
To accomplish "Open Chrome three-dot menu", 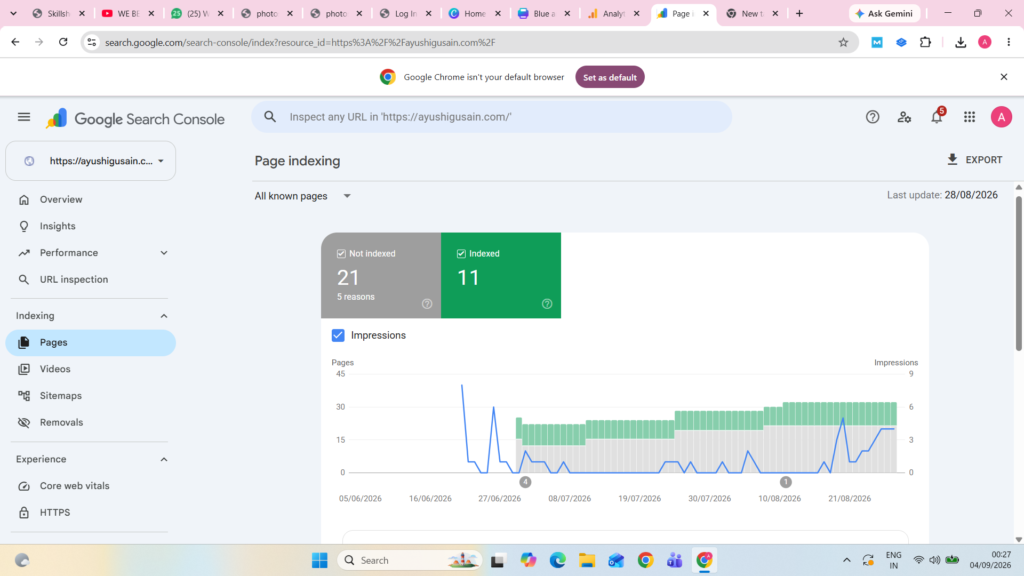I will [x=1009, y=42].
